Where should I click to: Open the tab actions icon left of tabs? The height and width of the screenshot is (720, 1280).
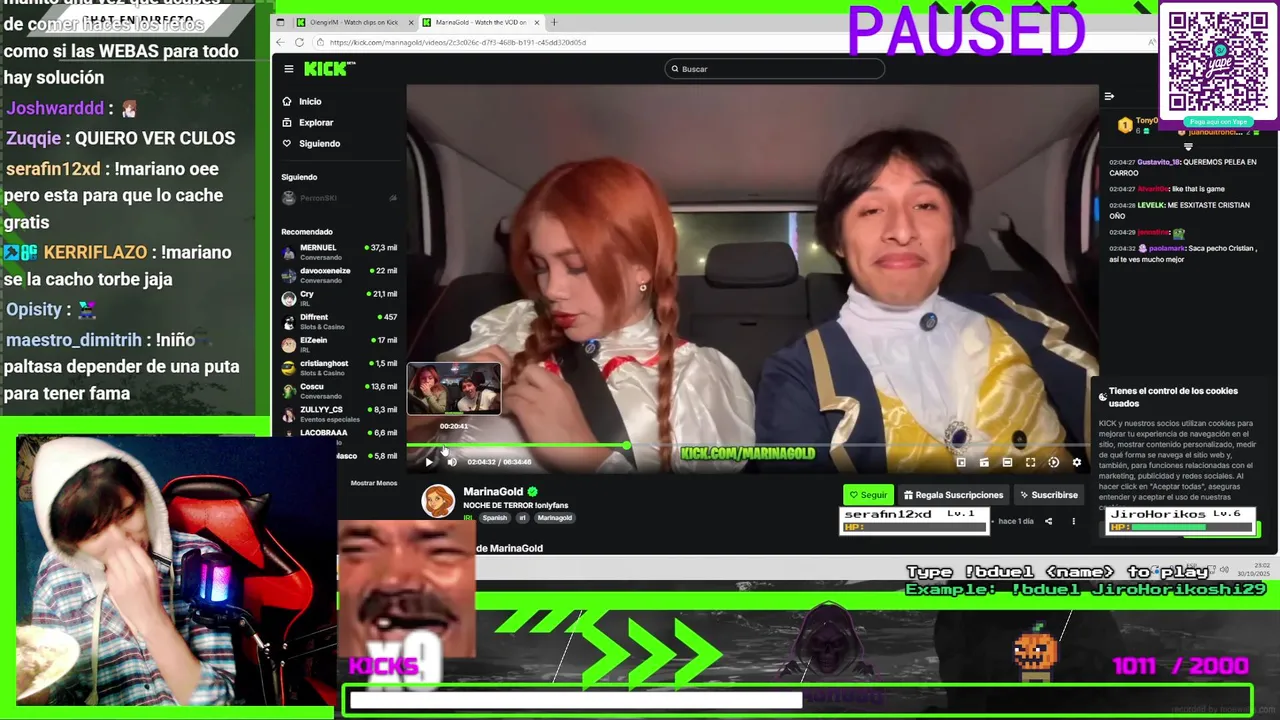tap(281, 22)
